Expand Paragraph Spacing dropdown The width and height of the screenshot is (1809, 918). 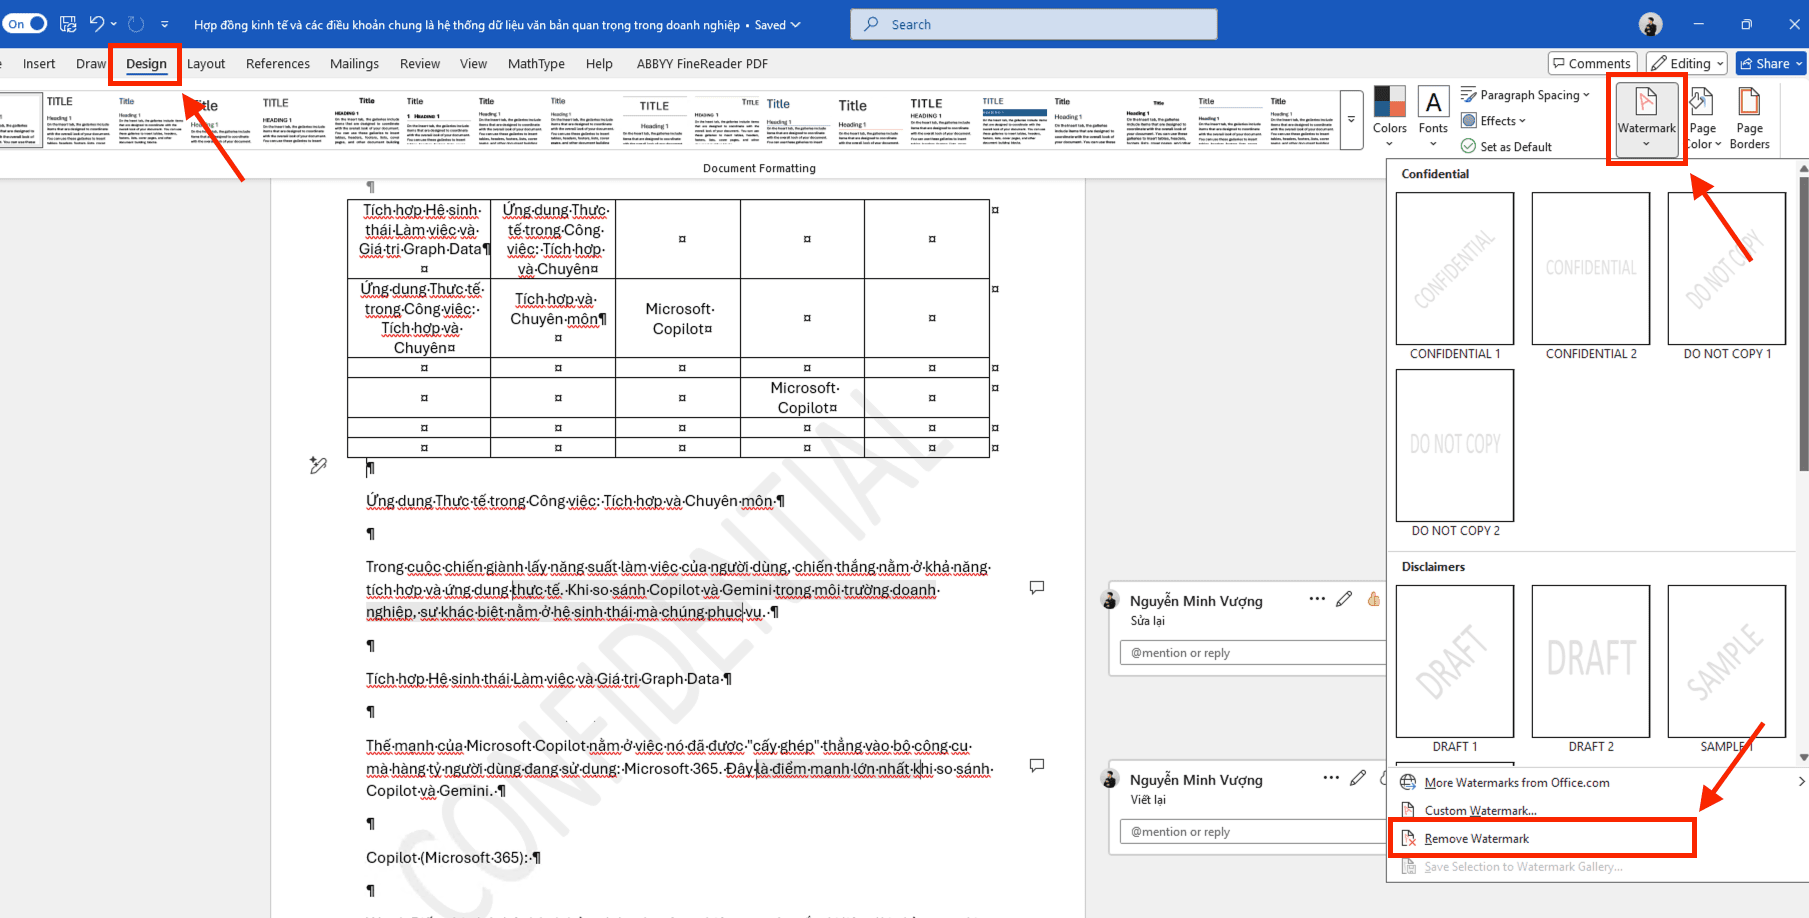coord(1526,95)
